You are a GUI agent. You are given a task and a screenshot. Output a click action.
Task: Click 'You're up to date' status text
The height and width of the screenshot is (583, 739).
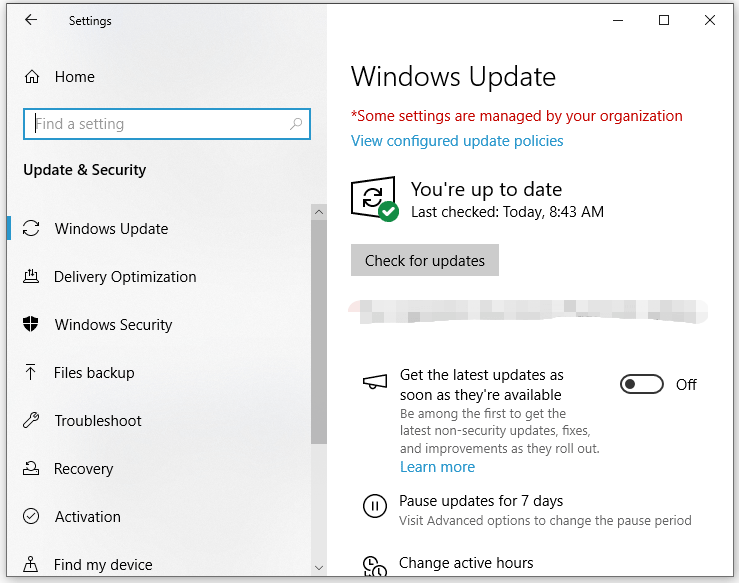(486, 189)
